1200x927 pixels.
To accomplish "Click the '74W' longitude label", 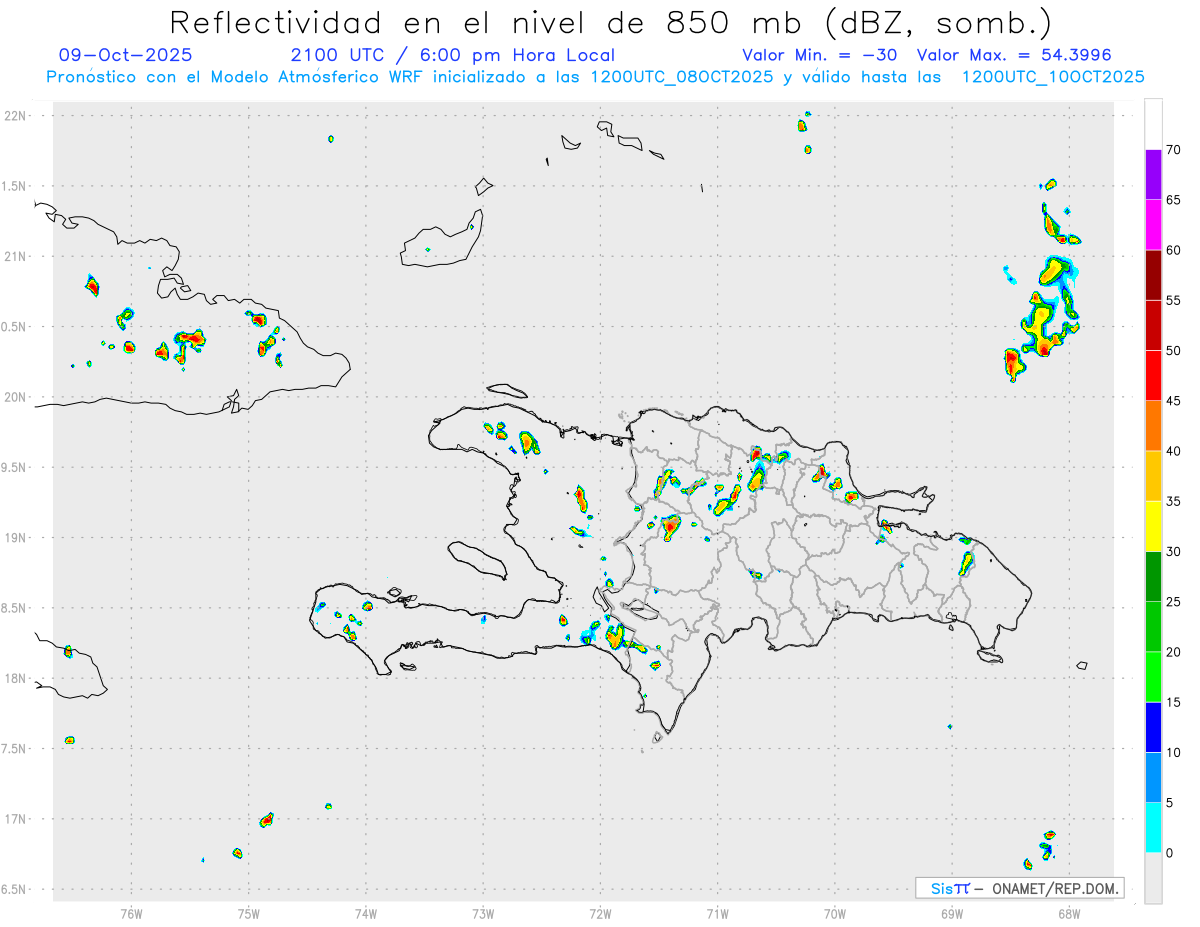I will (366, 913).
